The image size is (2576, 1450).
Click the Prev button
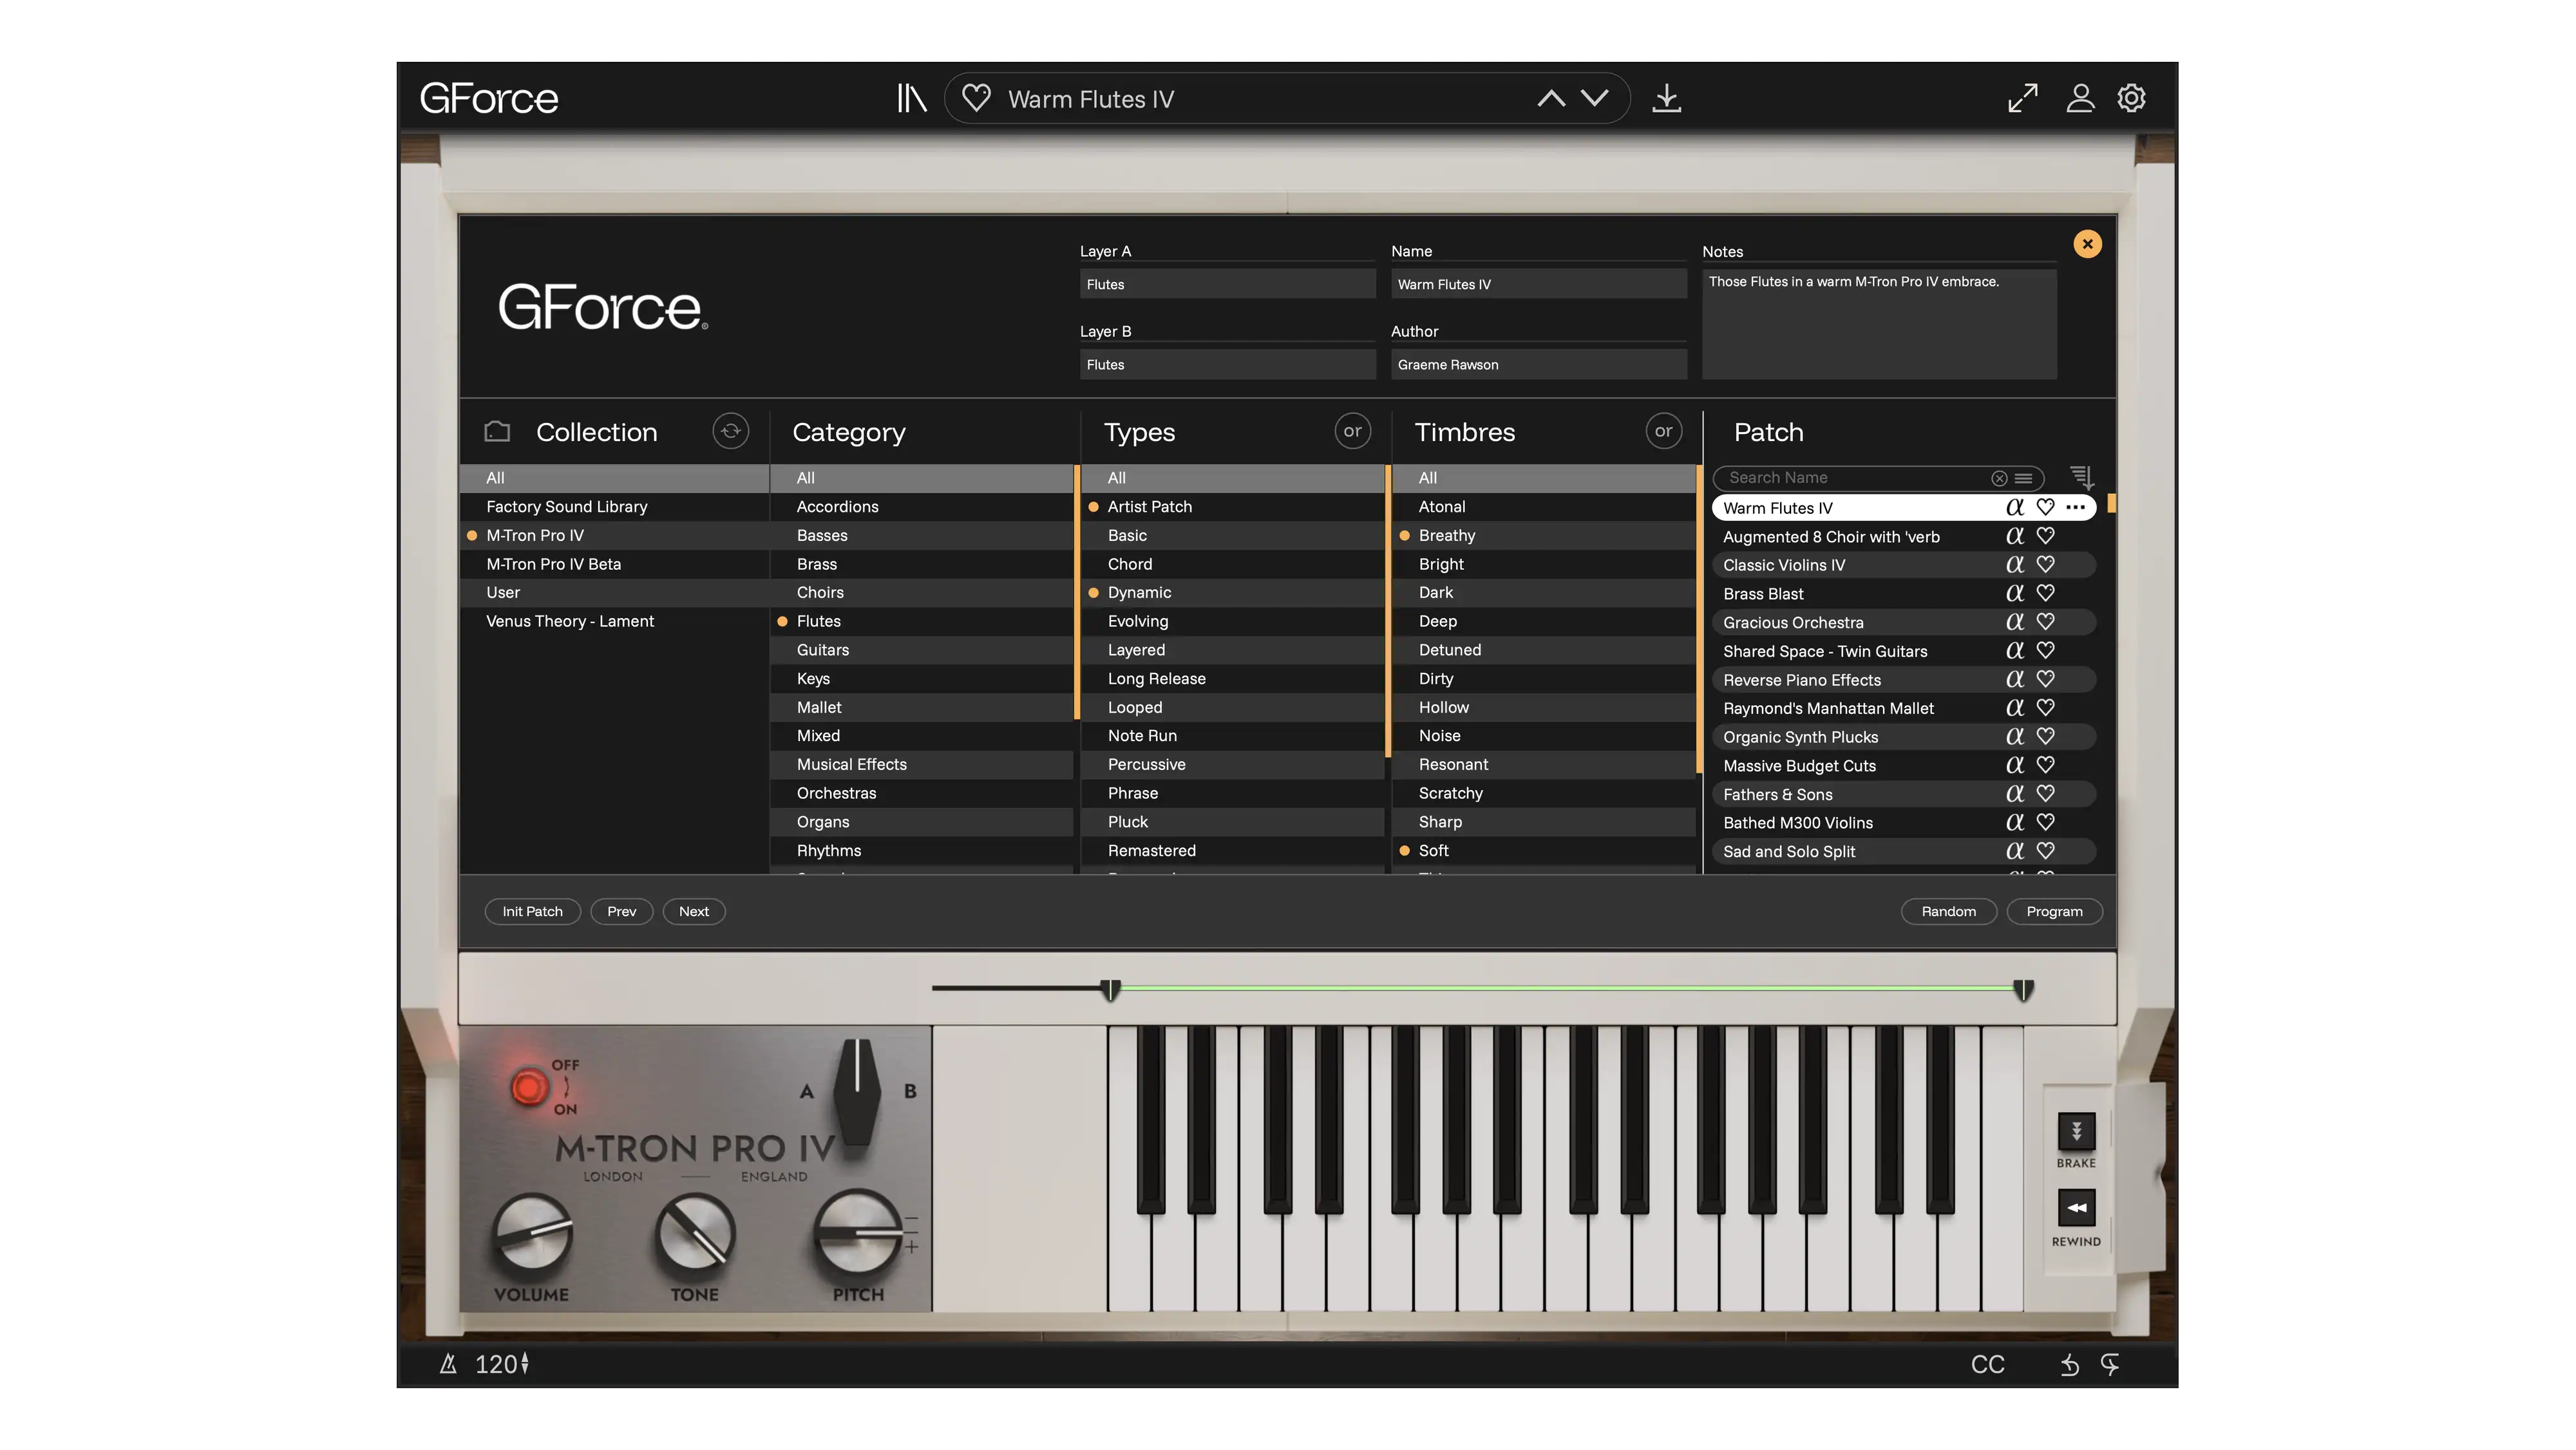pos(621,911)
